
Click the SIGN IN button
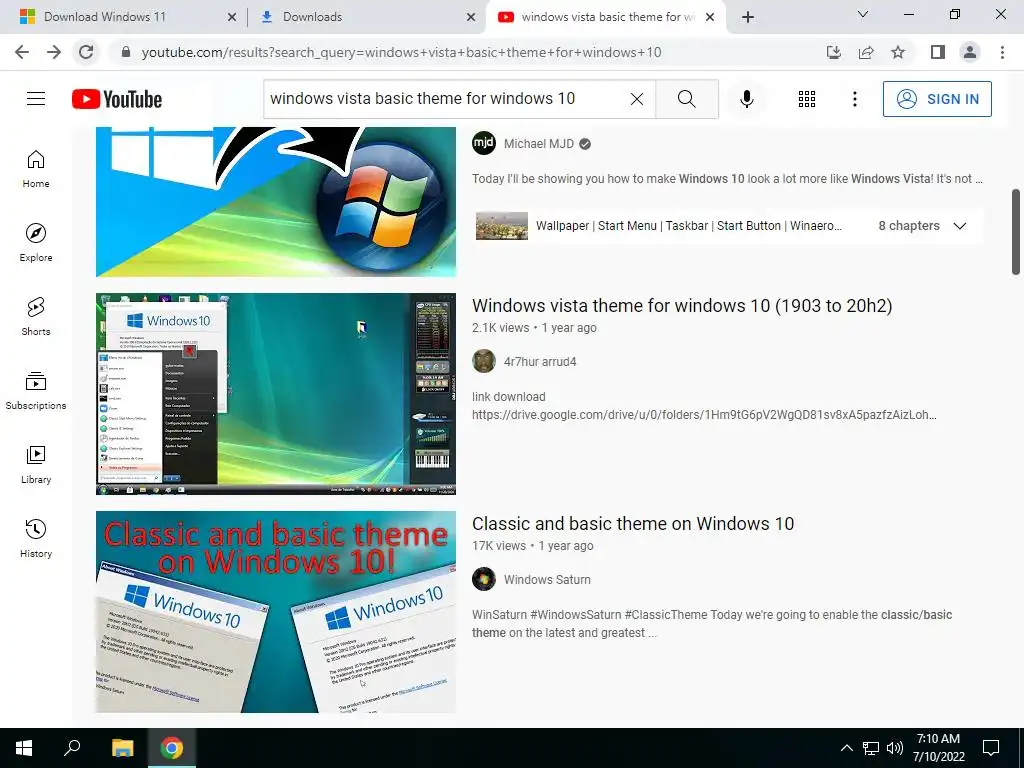click(x=937, y=99)
